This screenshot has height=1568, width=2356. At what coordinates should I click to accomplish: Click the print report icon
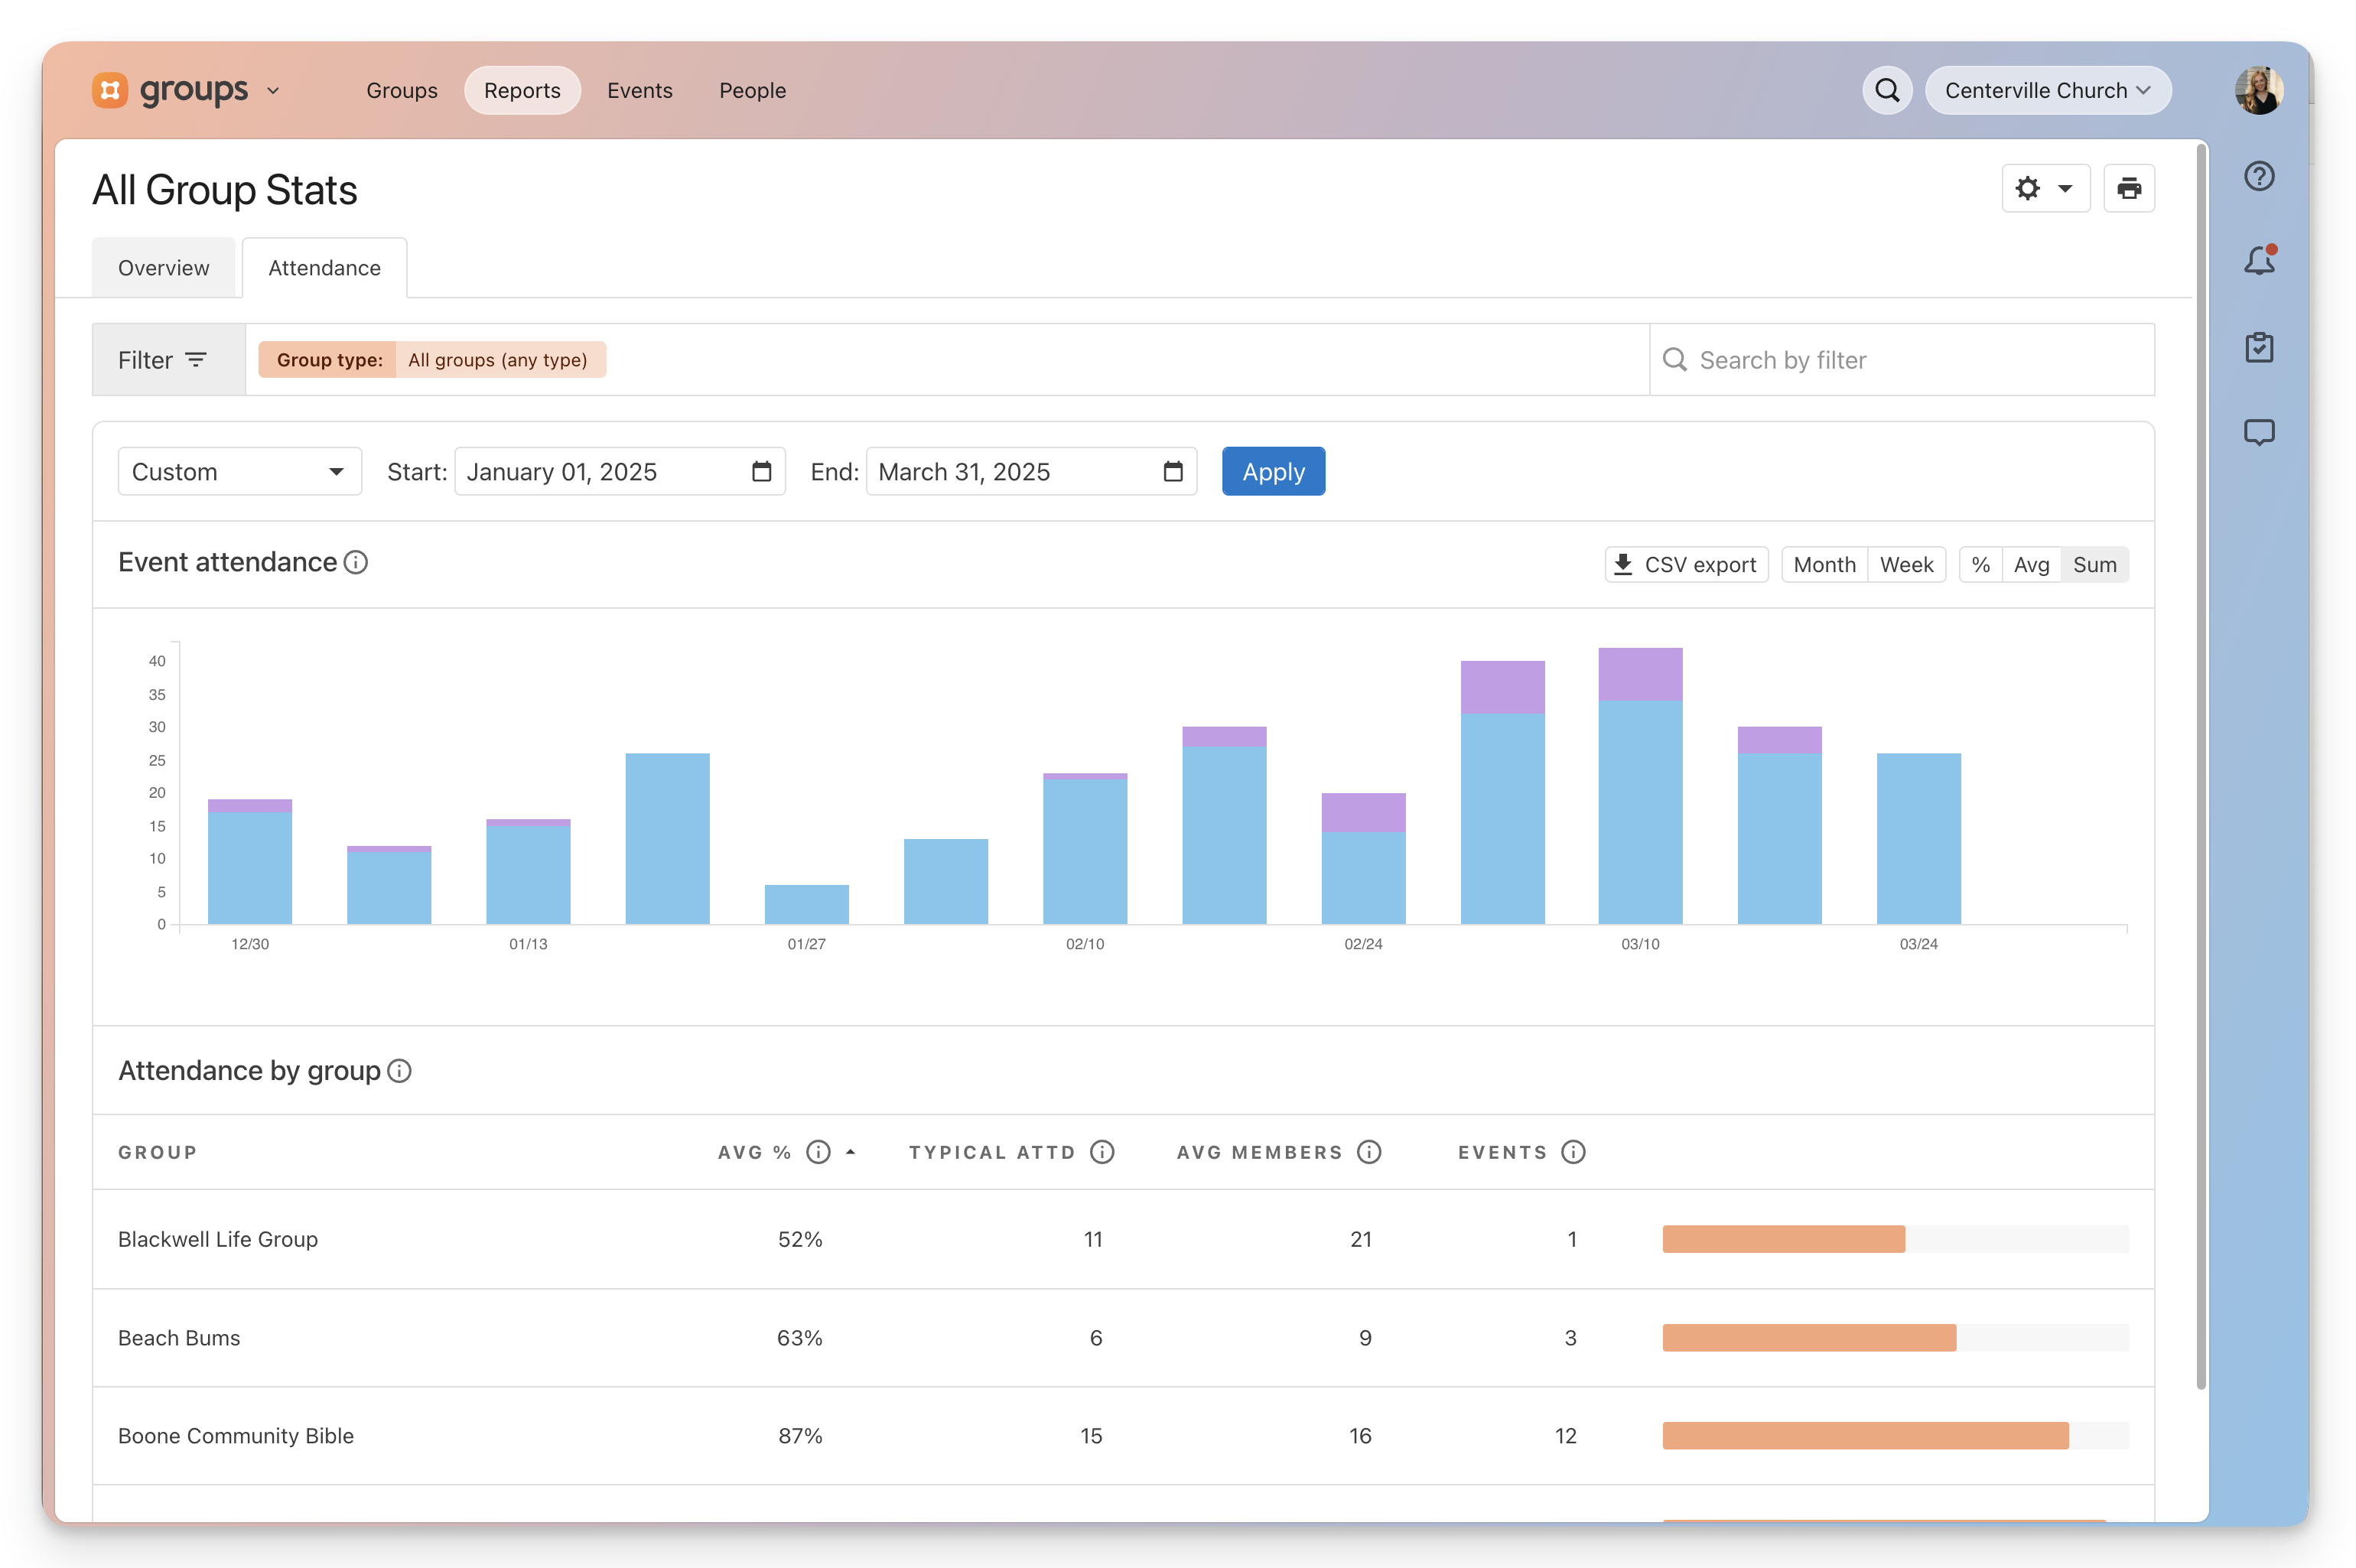point(2128,188)
